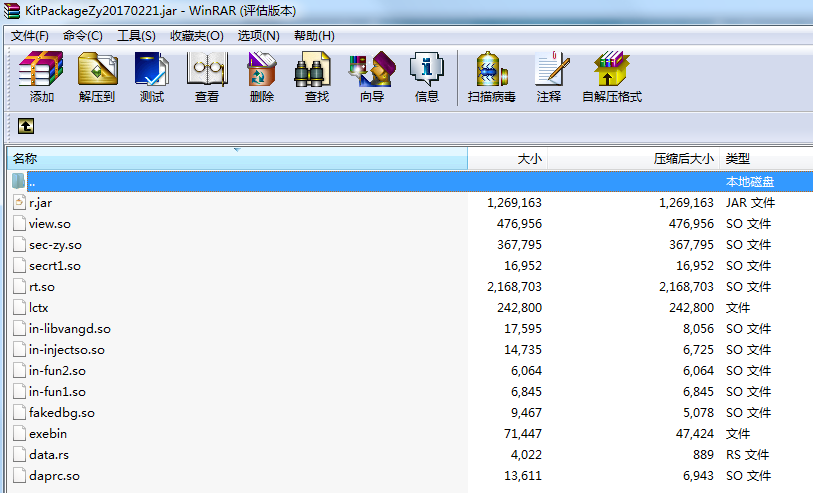
Task: Select the in-libvangd.so file name
Action: click(x=69, y=329)
